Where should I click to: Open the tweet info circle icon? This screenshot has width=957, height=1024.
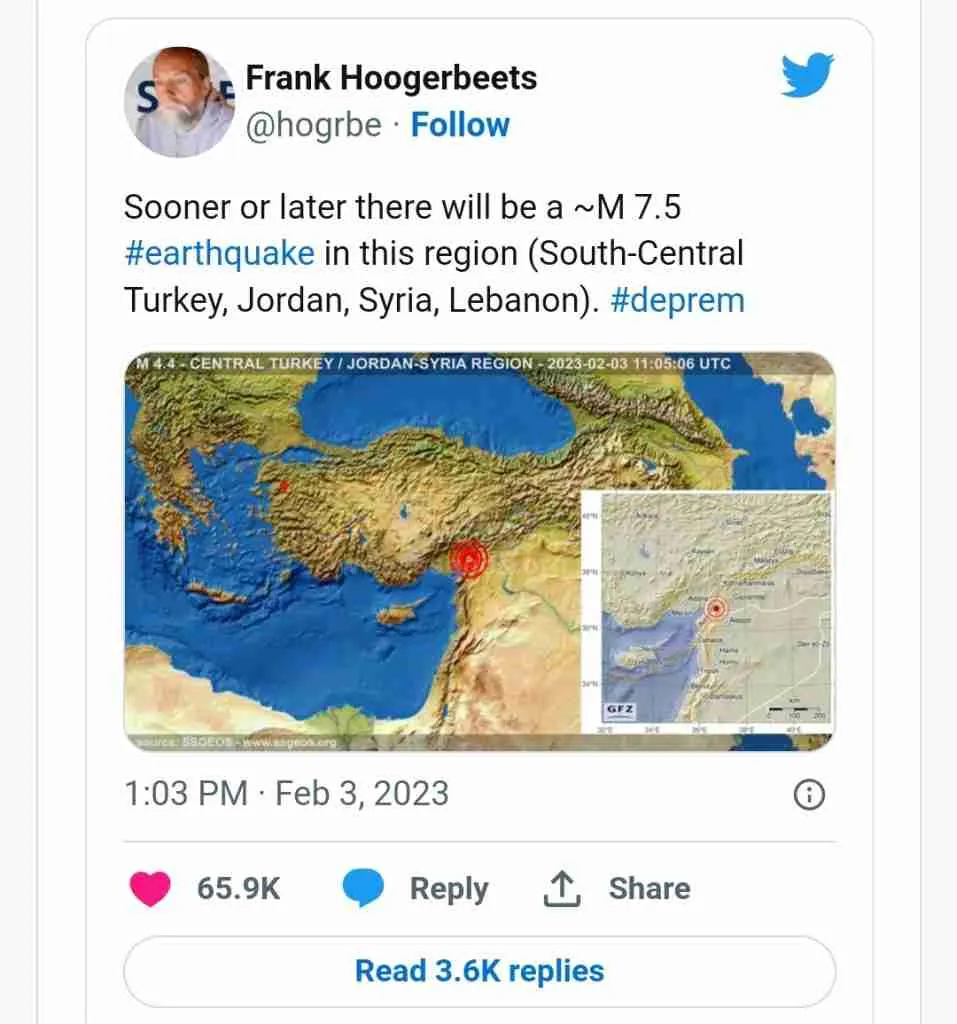click(x=808, y=794)
